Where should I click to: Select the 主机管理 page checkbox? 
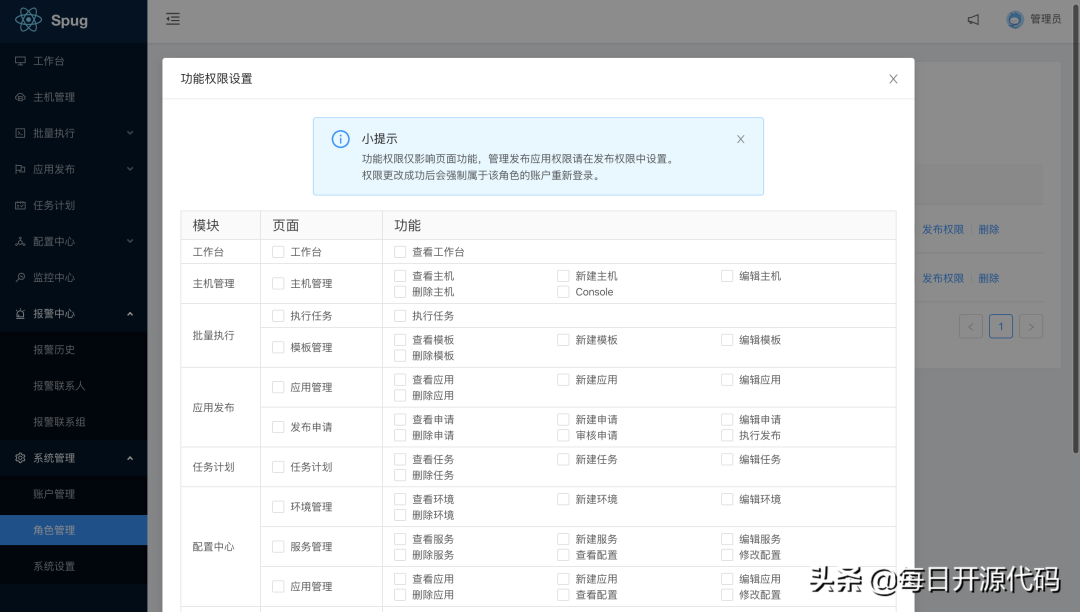pyautogui.click(x=278, y=284)
